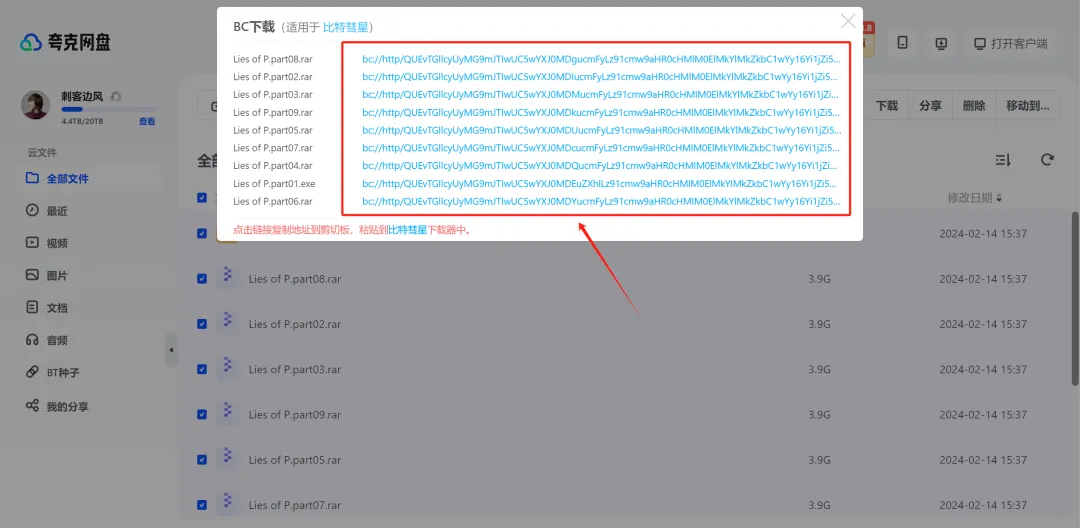Open the 视频 category in sidebar
This screenshot has height=528, width=1080.
point(57,243)
